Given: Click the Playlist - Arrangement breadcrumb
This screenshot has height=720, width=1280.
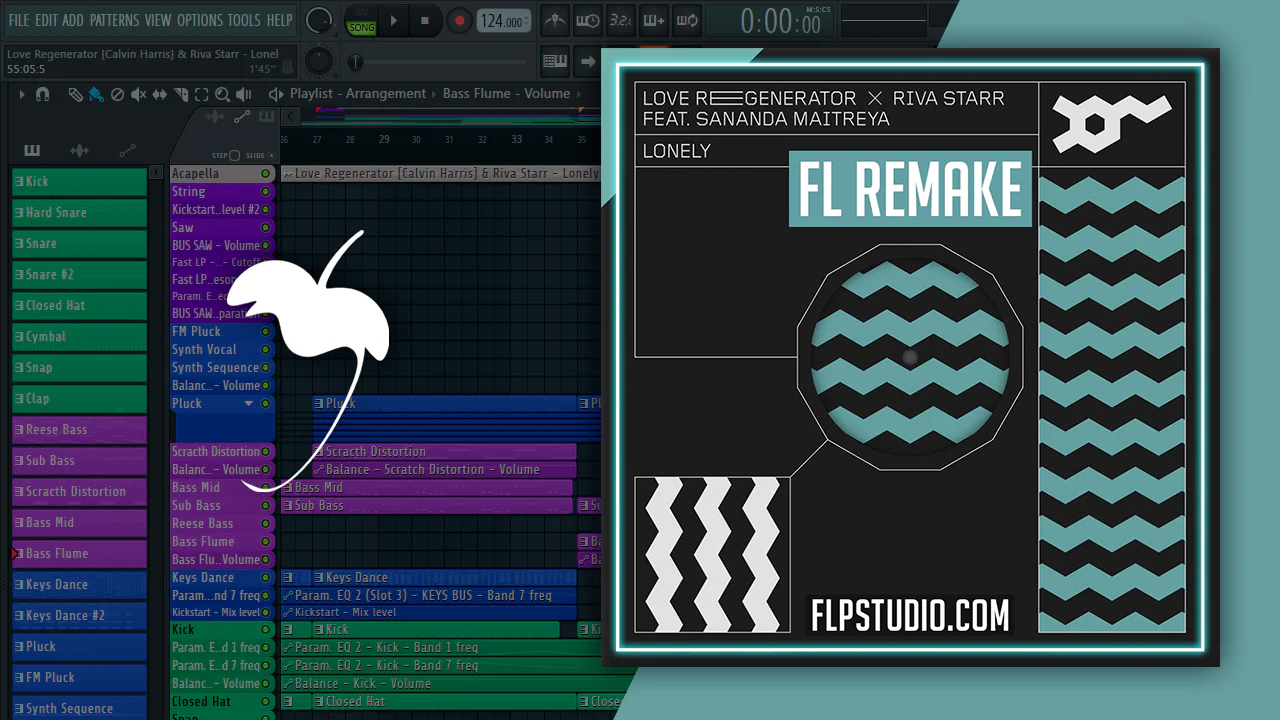Looking at the screenshot, I should [358, 94].
